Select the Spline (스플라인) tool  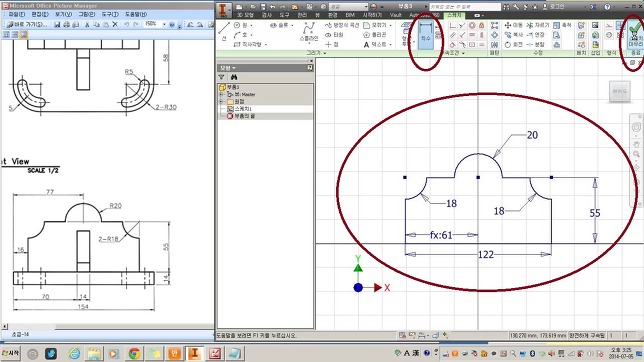(x=309, y=32)
